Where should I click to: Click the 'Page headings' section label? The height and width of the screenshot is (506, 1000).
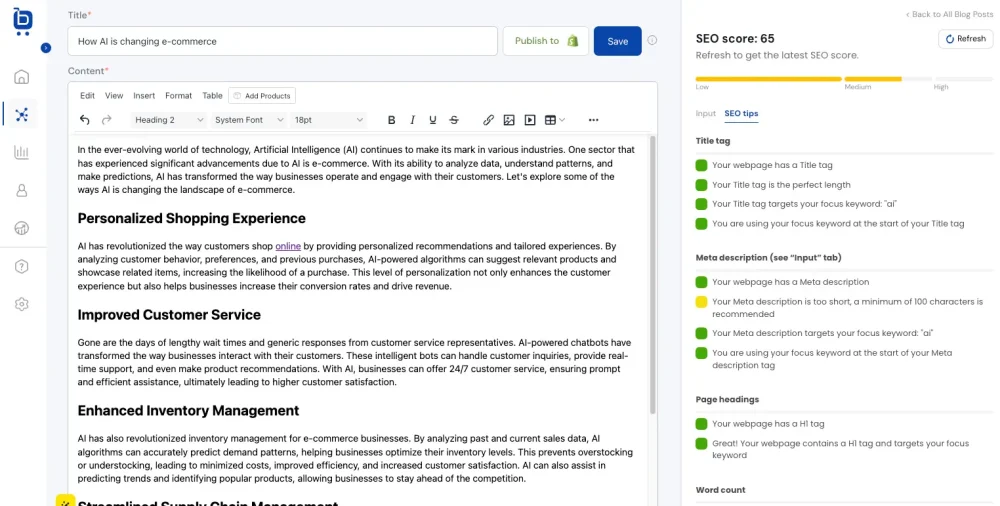pyautogui.click(x=728, y=399)
